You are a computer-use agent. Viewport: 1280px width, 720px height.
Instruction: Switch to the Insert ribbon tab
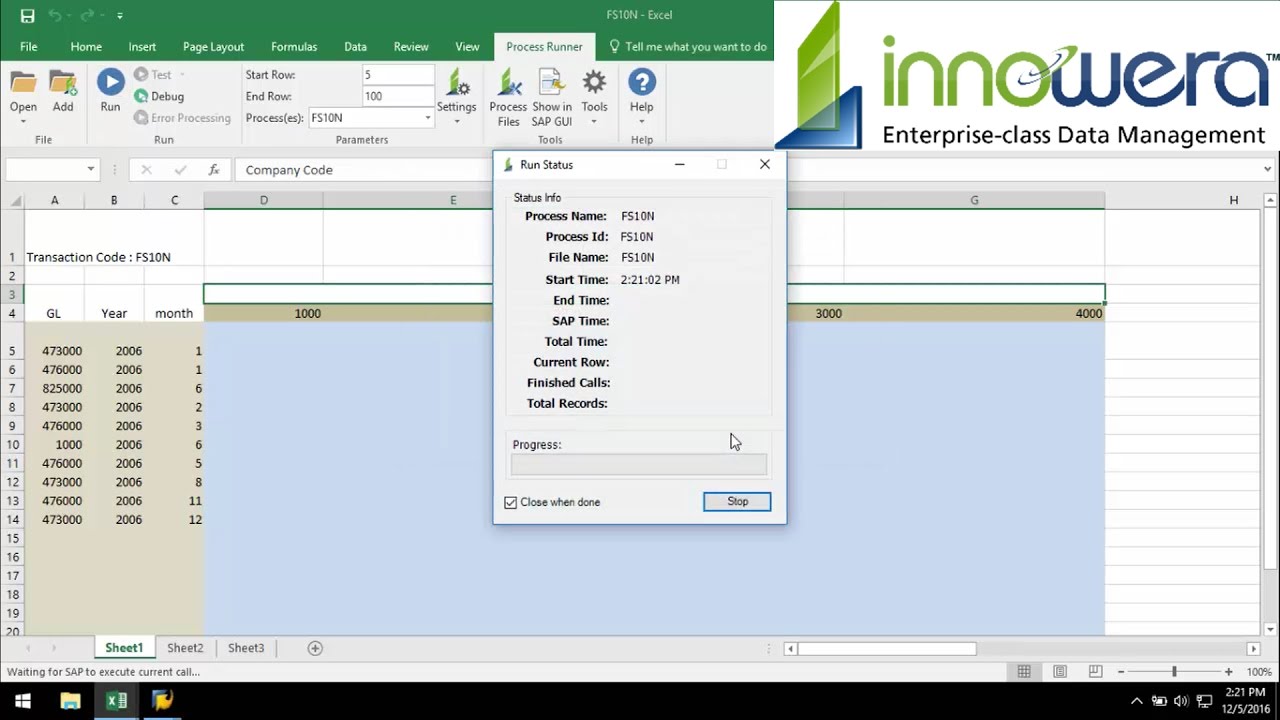[142, 47]
